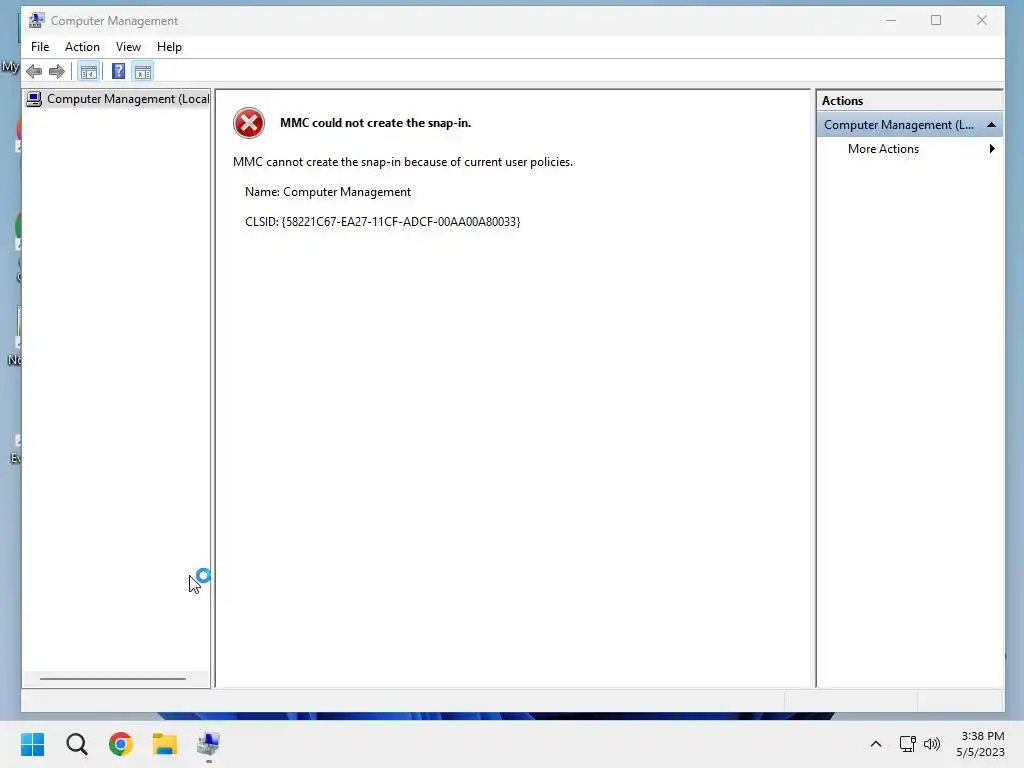Toggle the Show/Hide Action Pane icon
The image size is (1024, 768).
click(143, 71)
